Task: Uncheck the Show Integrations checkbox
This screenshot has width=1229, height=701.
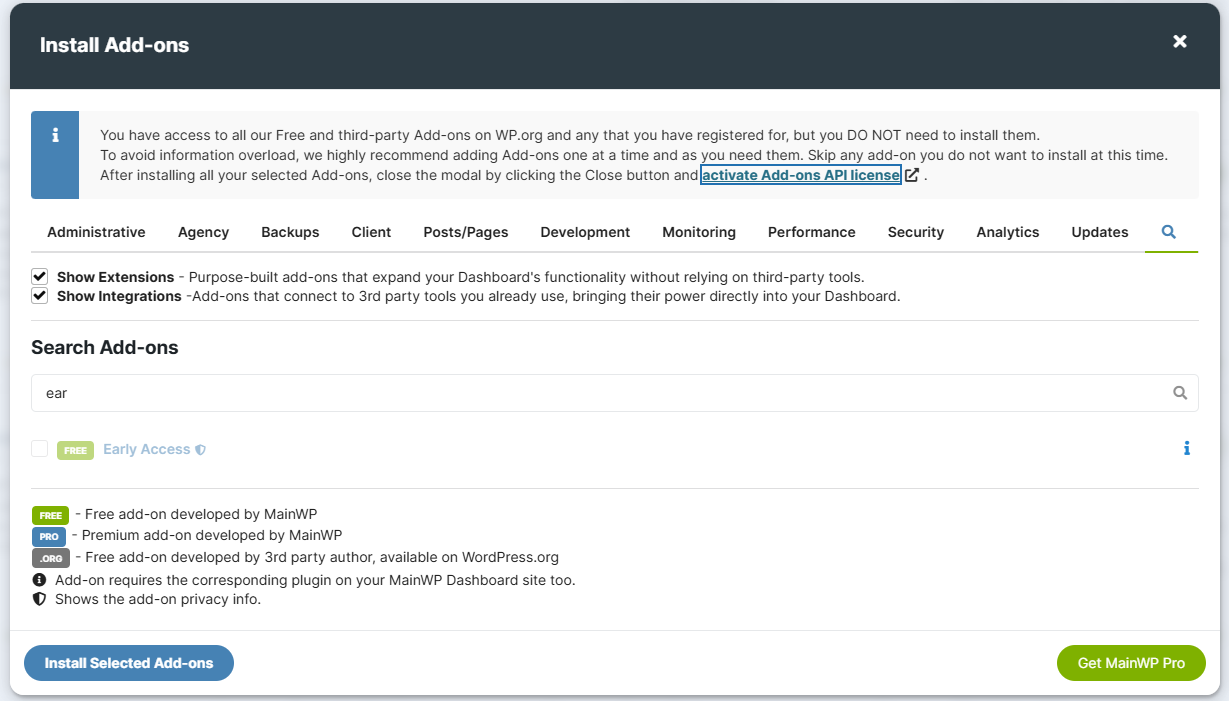Action: click(40, 296)
